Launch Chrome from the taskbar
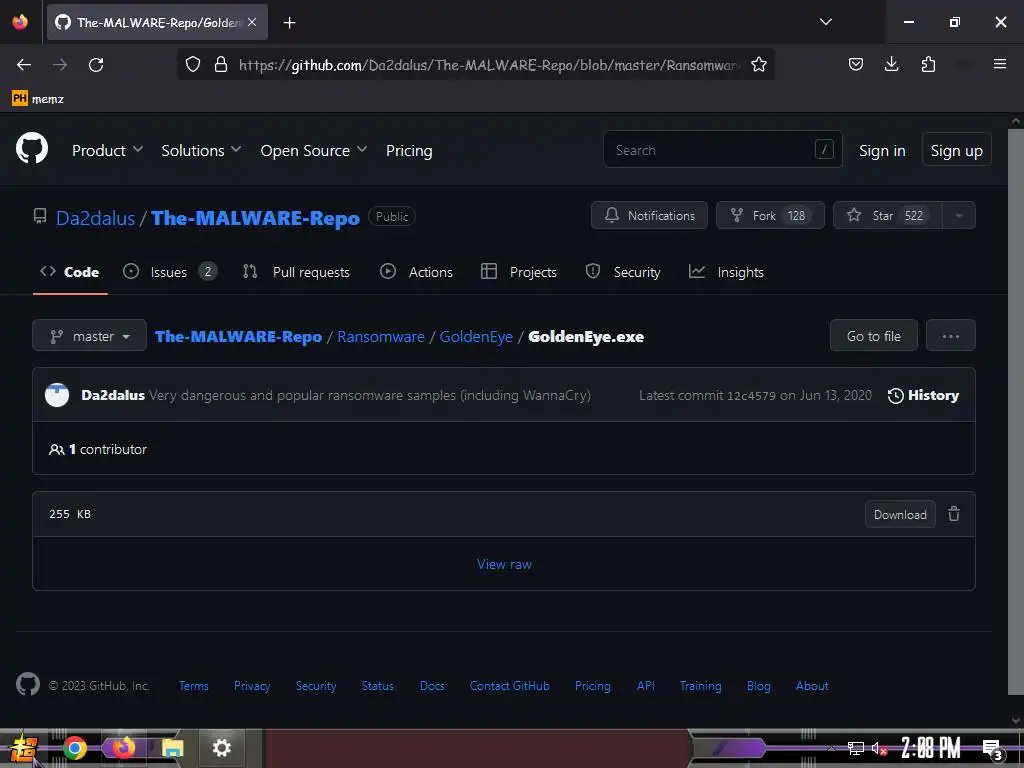 [74, 748]
